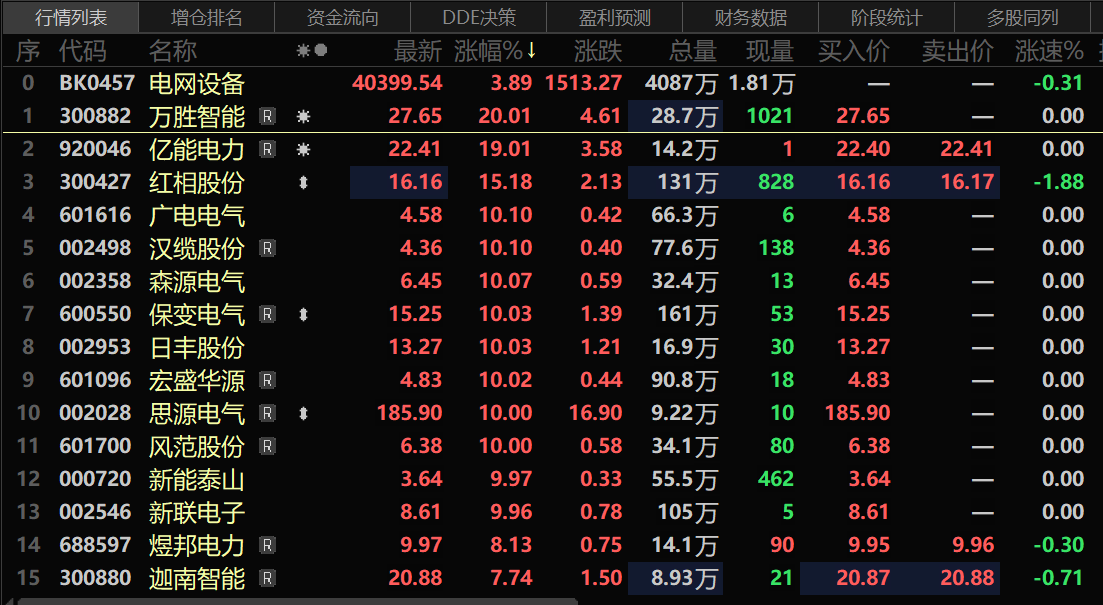Select stock name 森源电气
The image size is (1103, 605).
click(x=197, y=281)
